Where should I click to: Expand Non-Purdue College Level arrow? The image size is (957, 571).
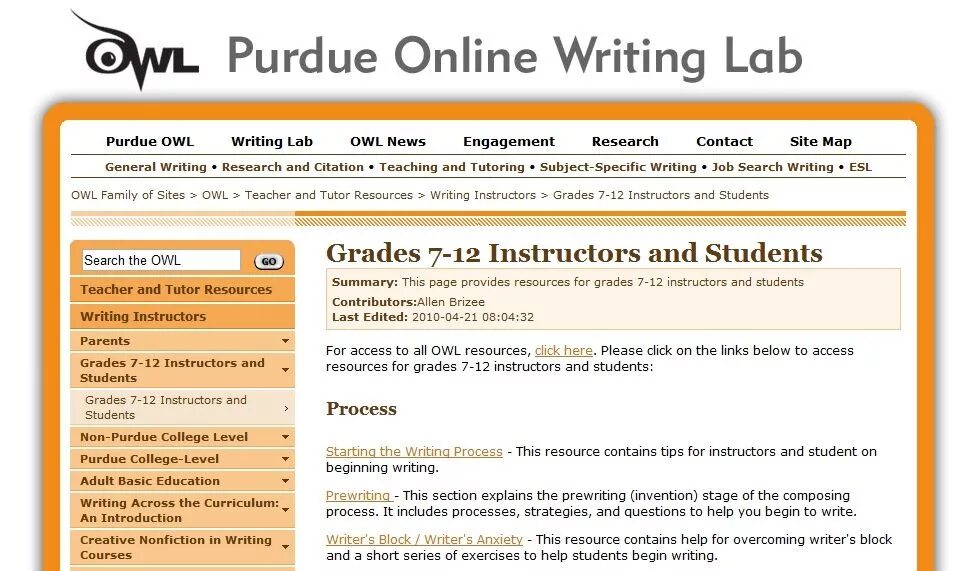[x=285, y=437]
